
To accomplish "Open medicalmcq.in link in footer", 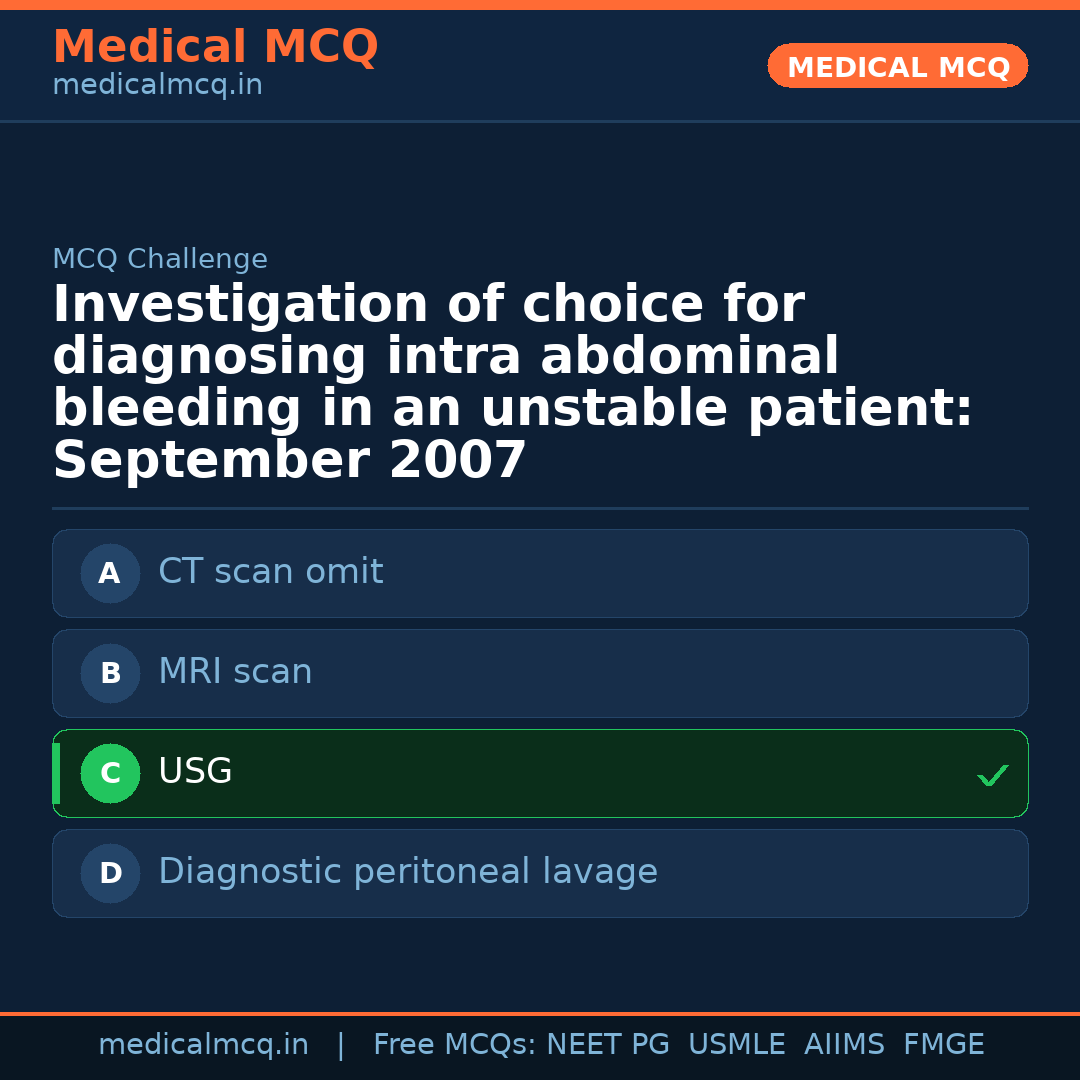I will pyautogui.click(x=203, y=1045).
